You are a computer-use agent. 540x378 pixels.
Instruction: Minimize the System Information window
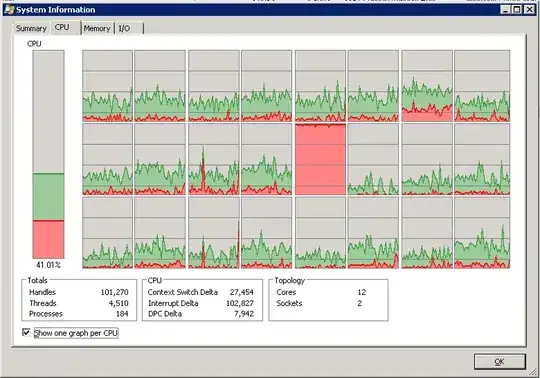click(505, 10)
